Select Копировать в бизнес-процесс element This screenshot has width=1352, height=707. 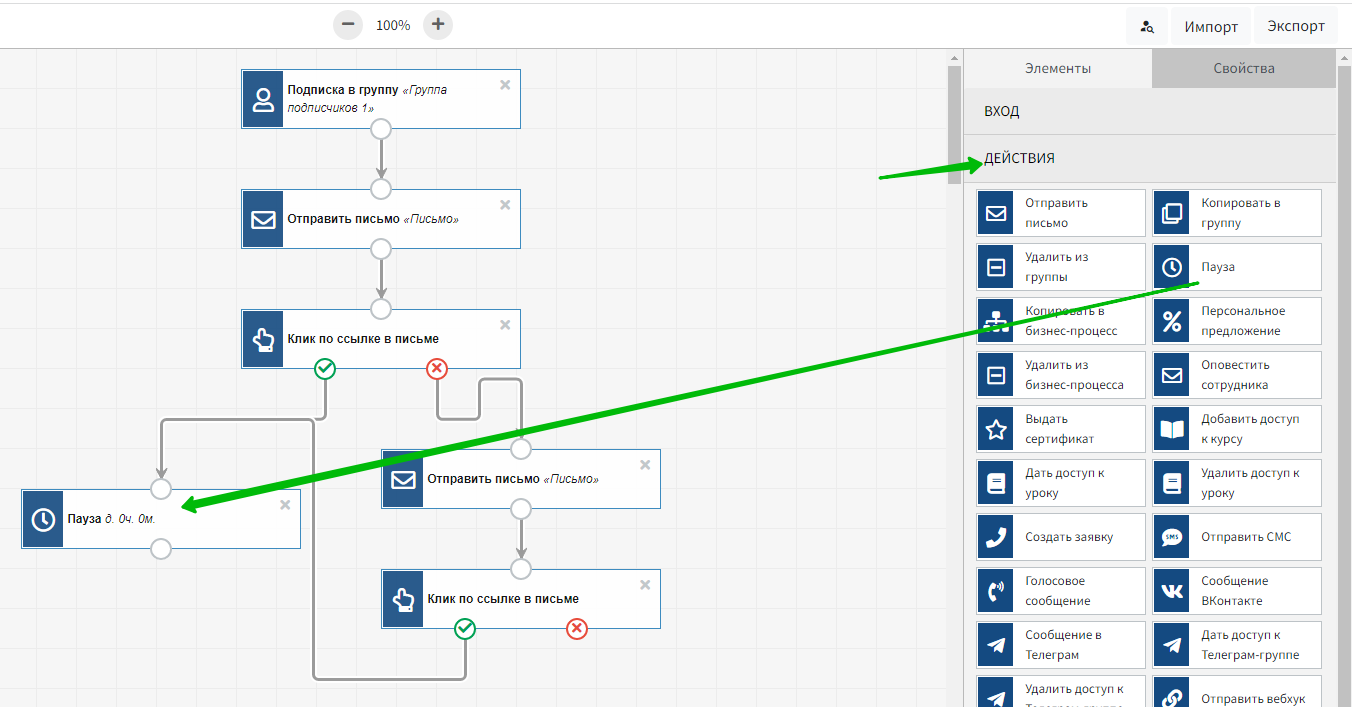tap(1061, 321)
